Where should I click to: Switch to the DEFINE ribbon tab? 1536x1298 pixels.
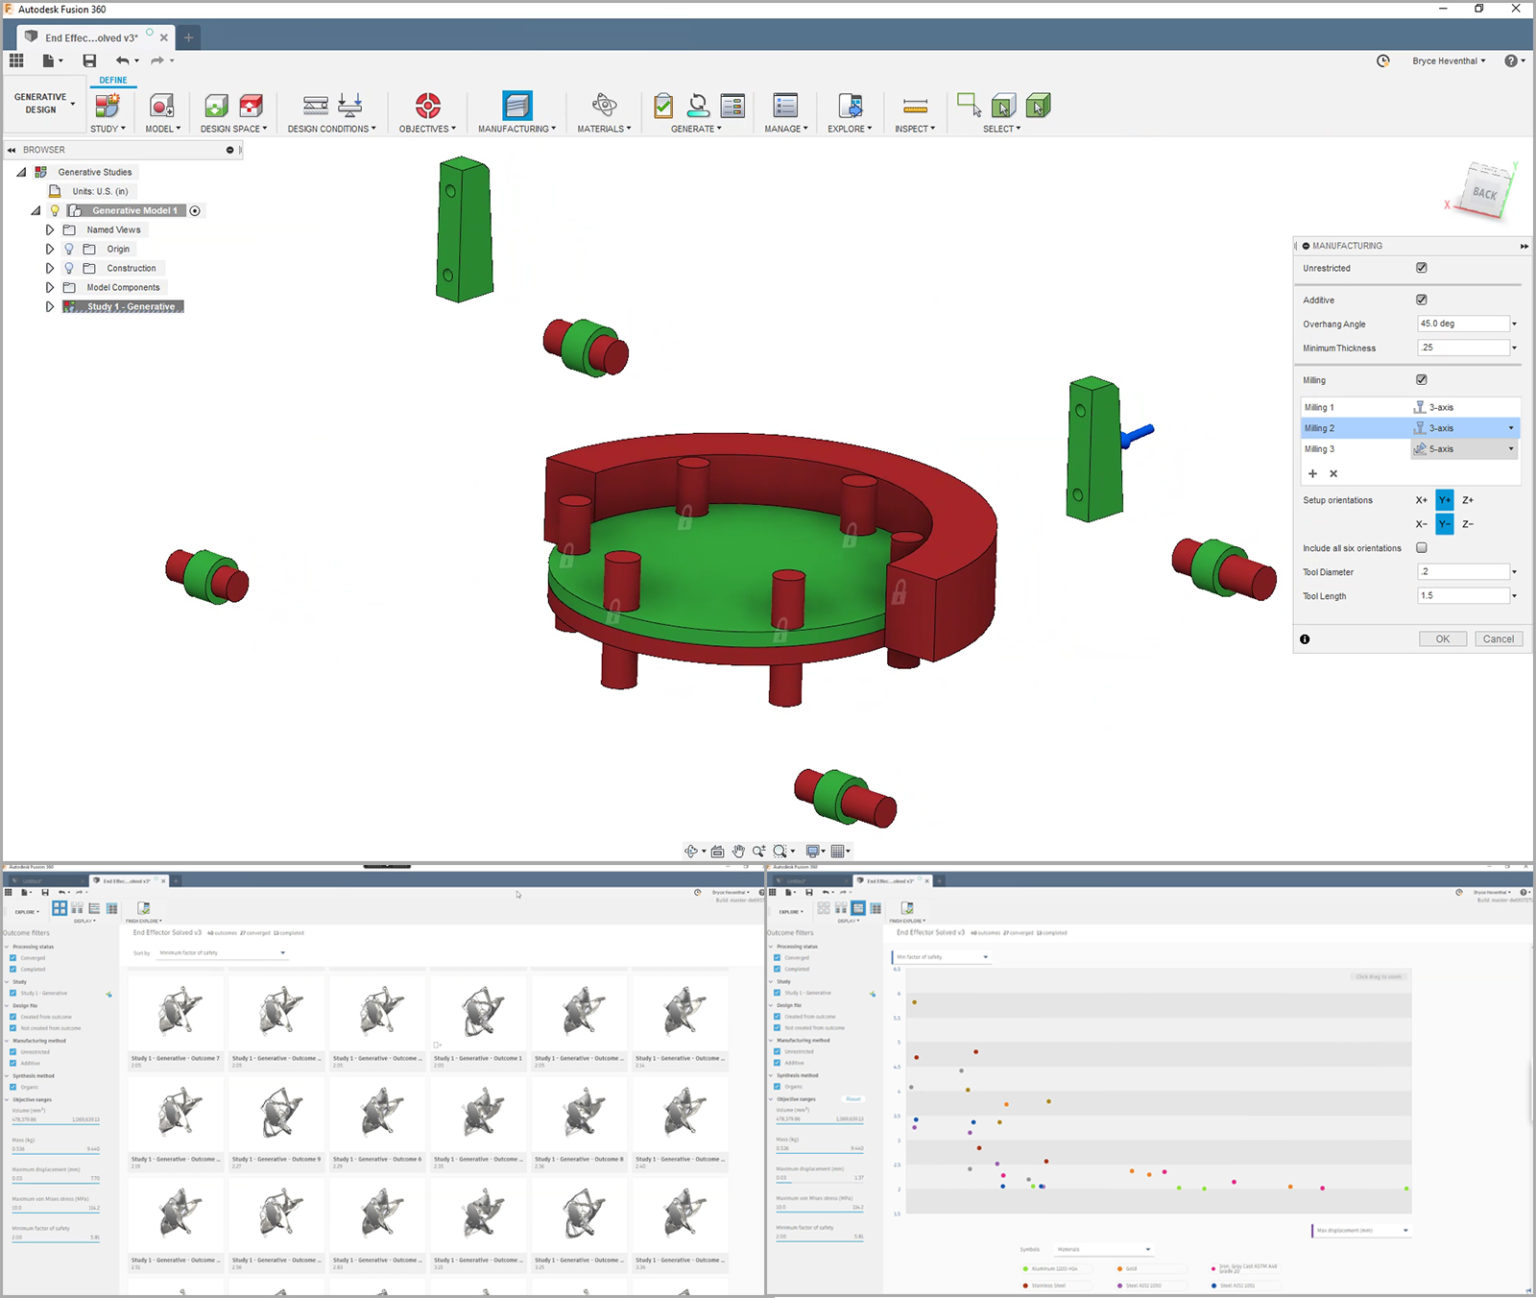[113, 80]
